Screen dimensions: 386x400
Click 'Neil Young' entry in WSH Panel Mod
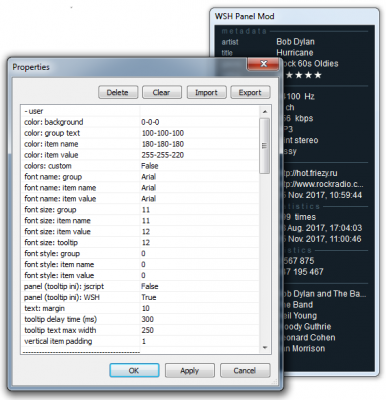[x=299, y=316]
